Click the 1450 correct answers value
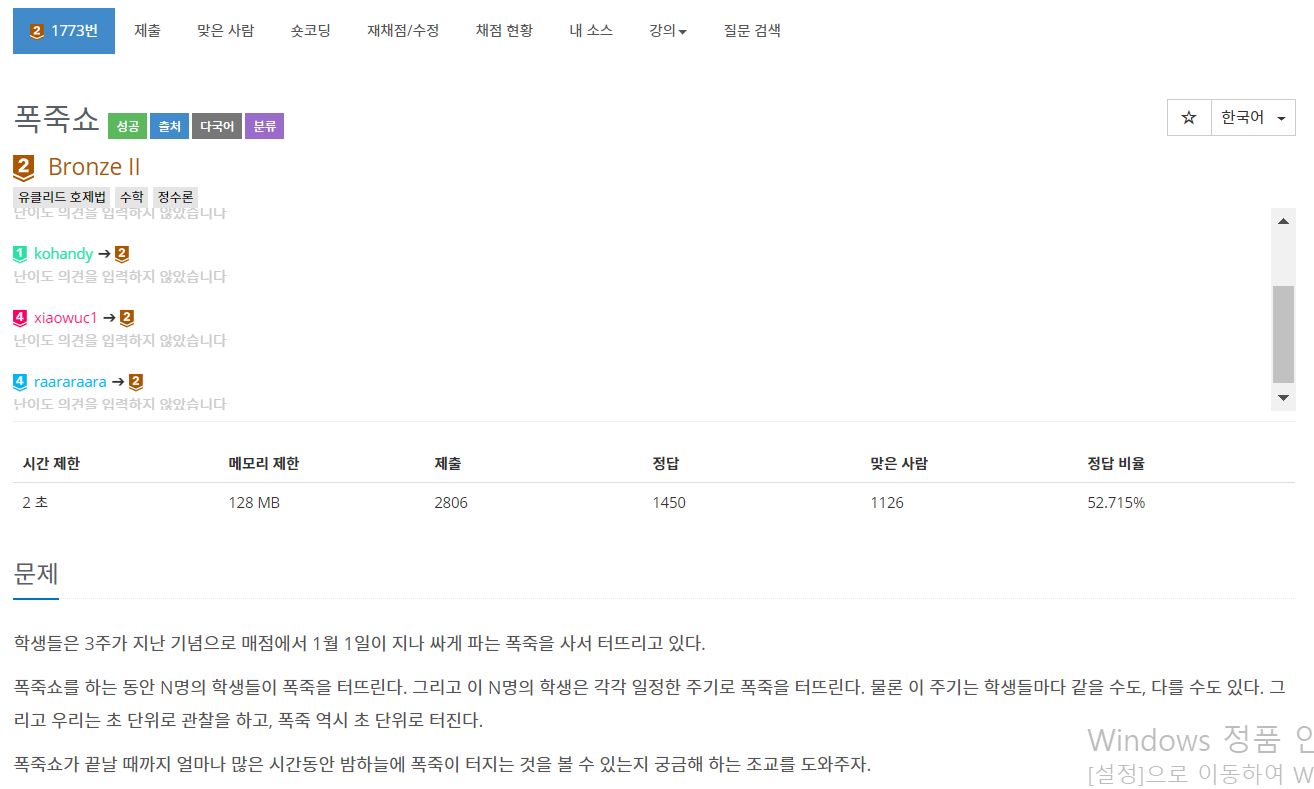 [669, 503]
